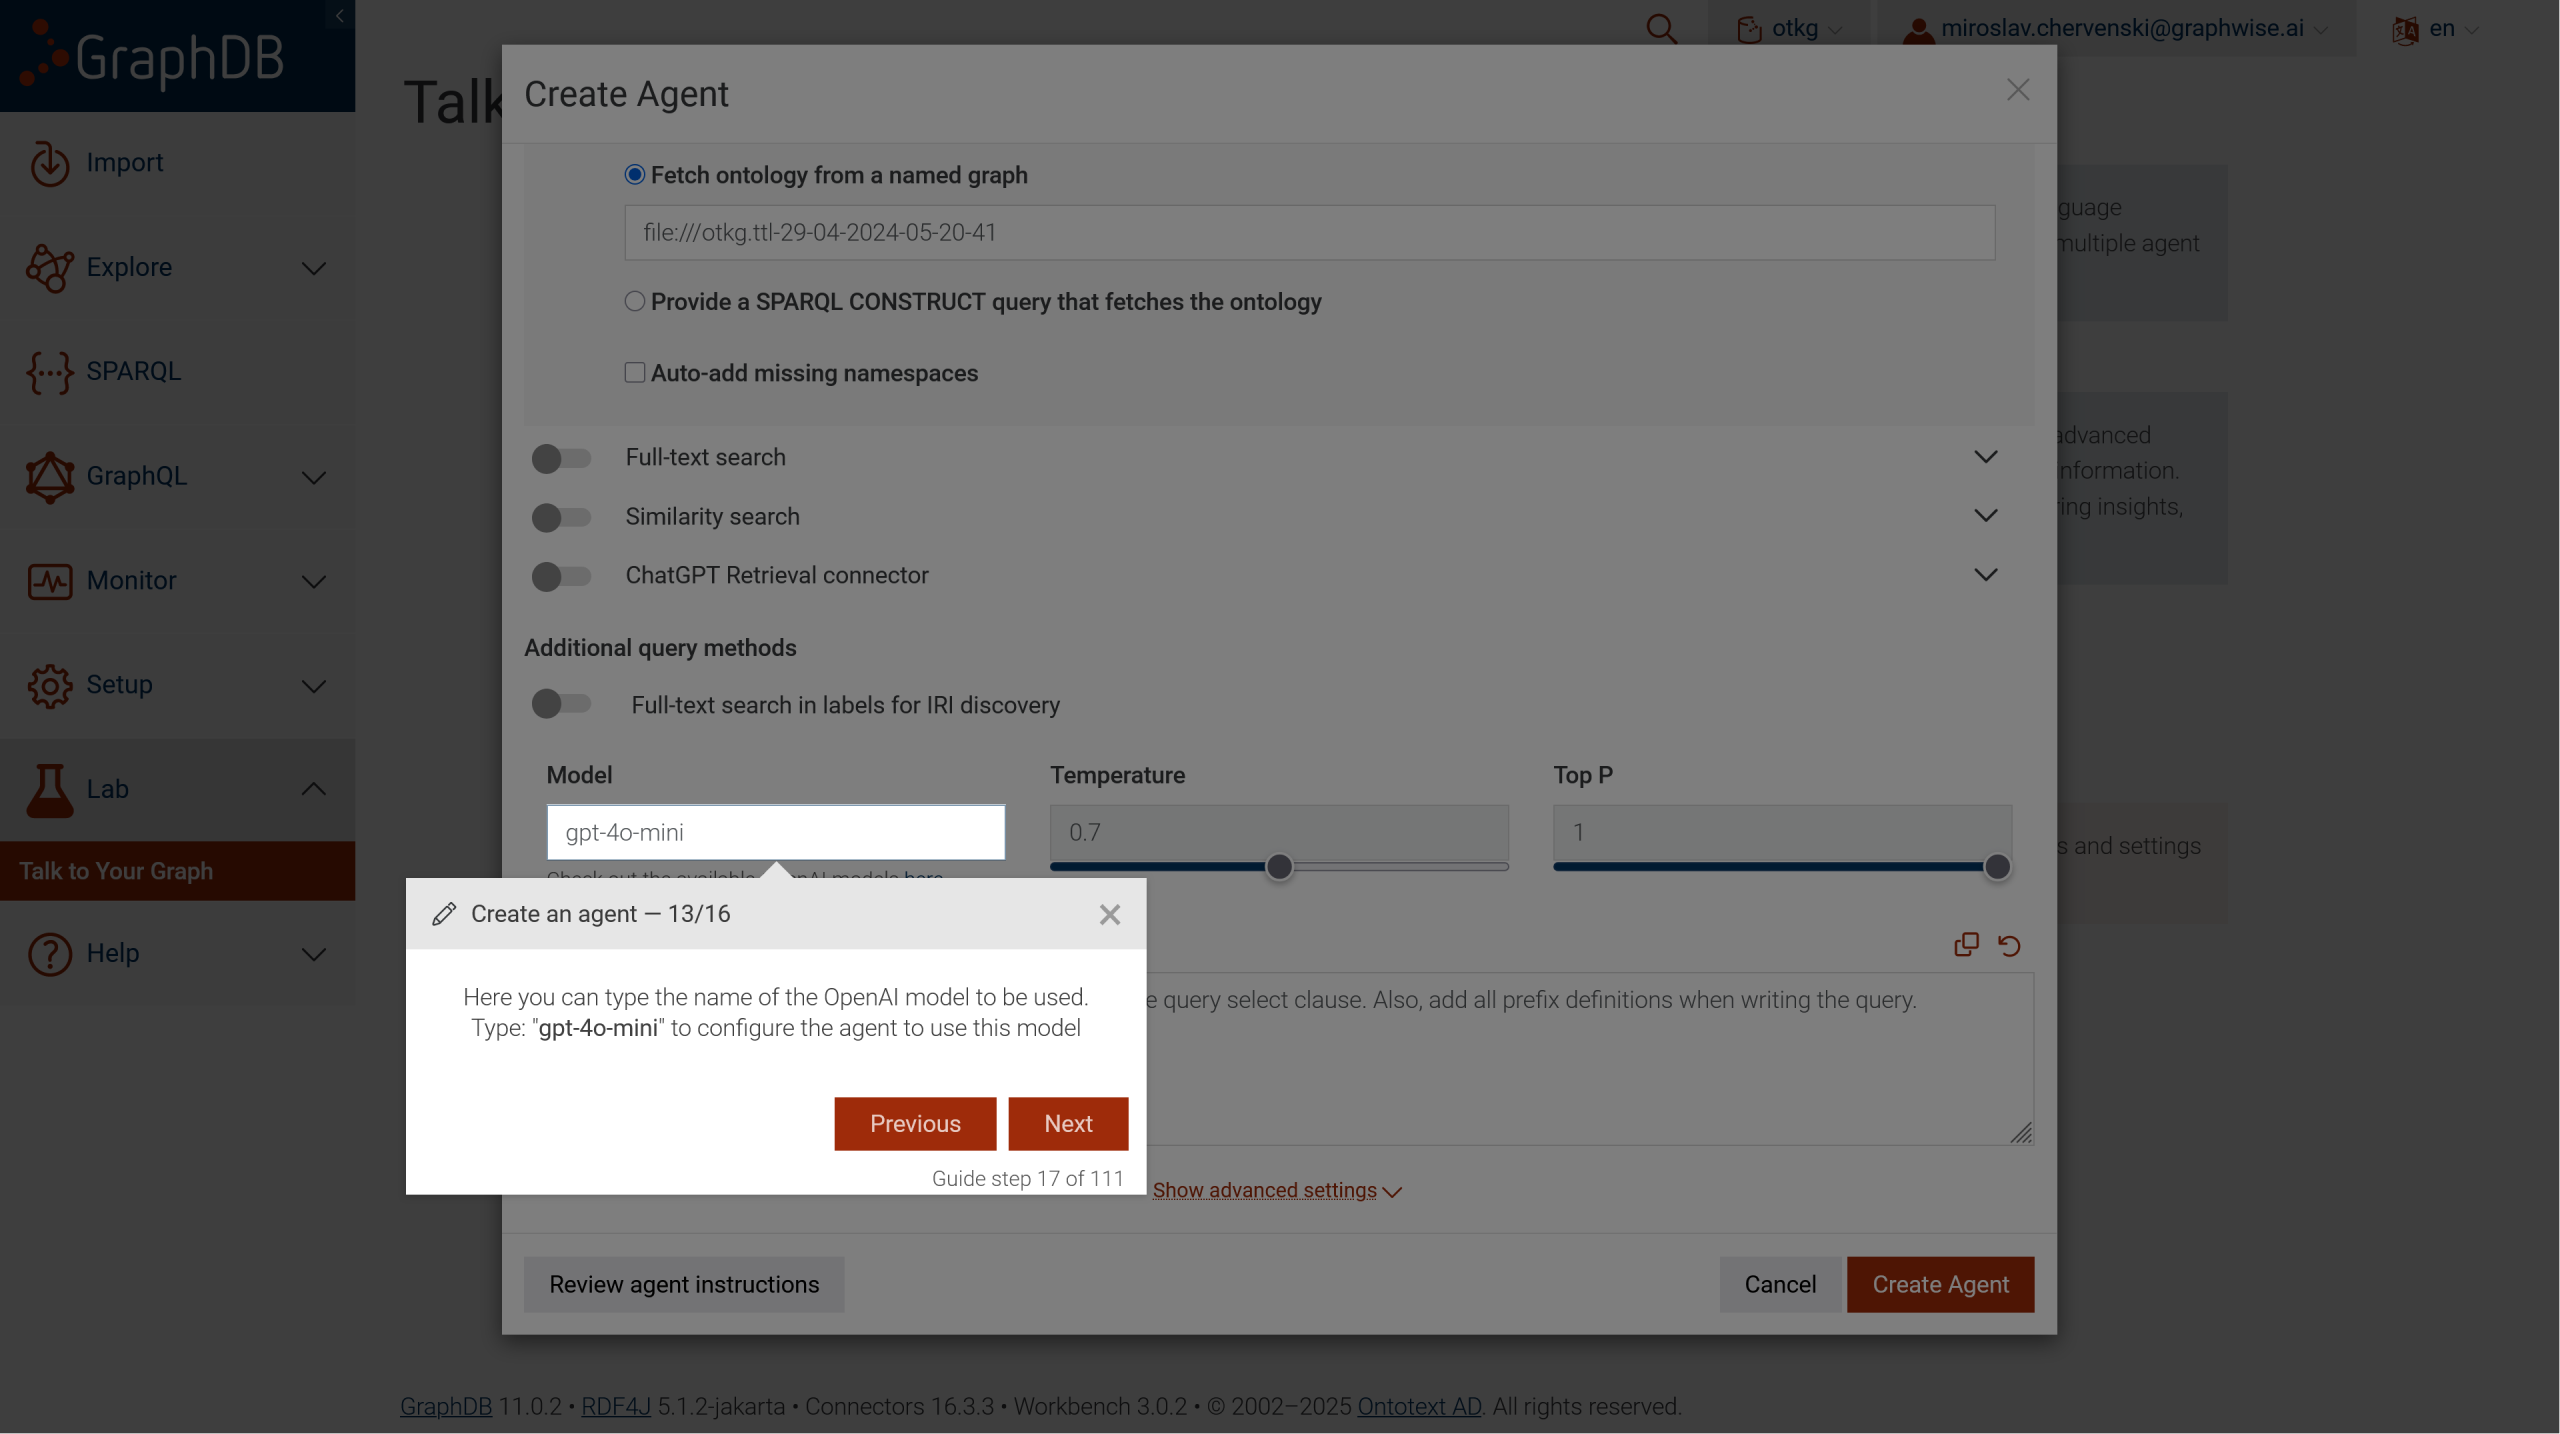Open the Ontotext AD footer link
Screen dimensions: 2560x1434
(x=1419, y=1406)
